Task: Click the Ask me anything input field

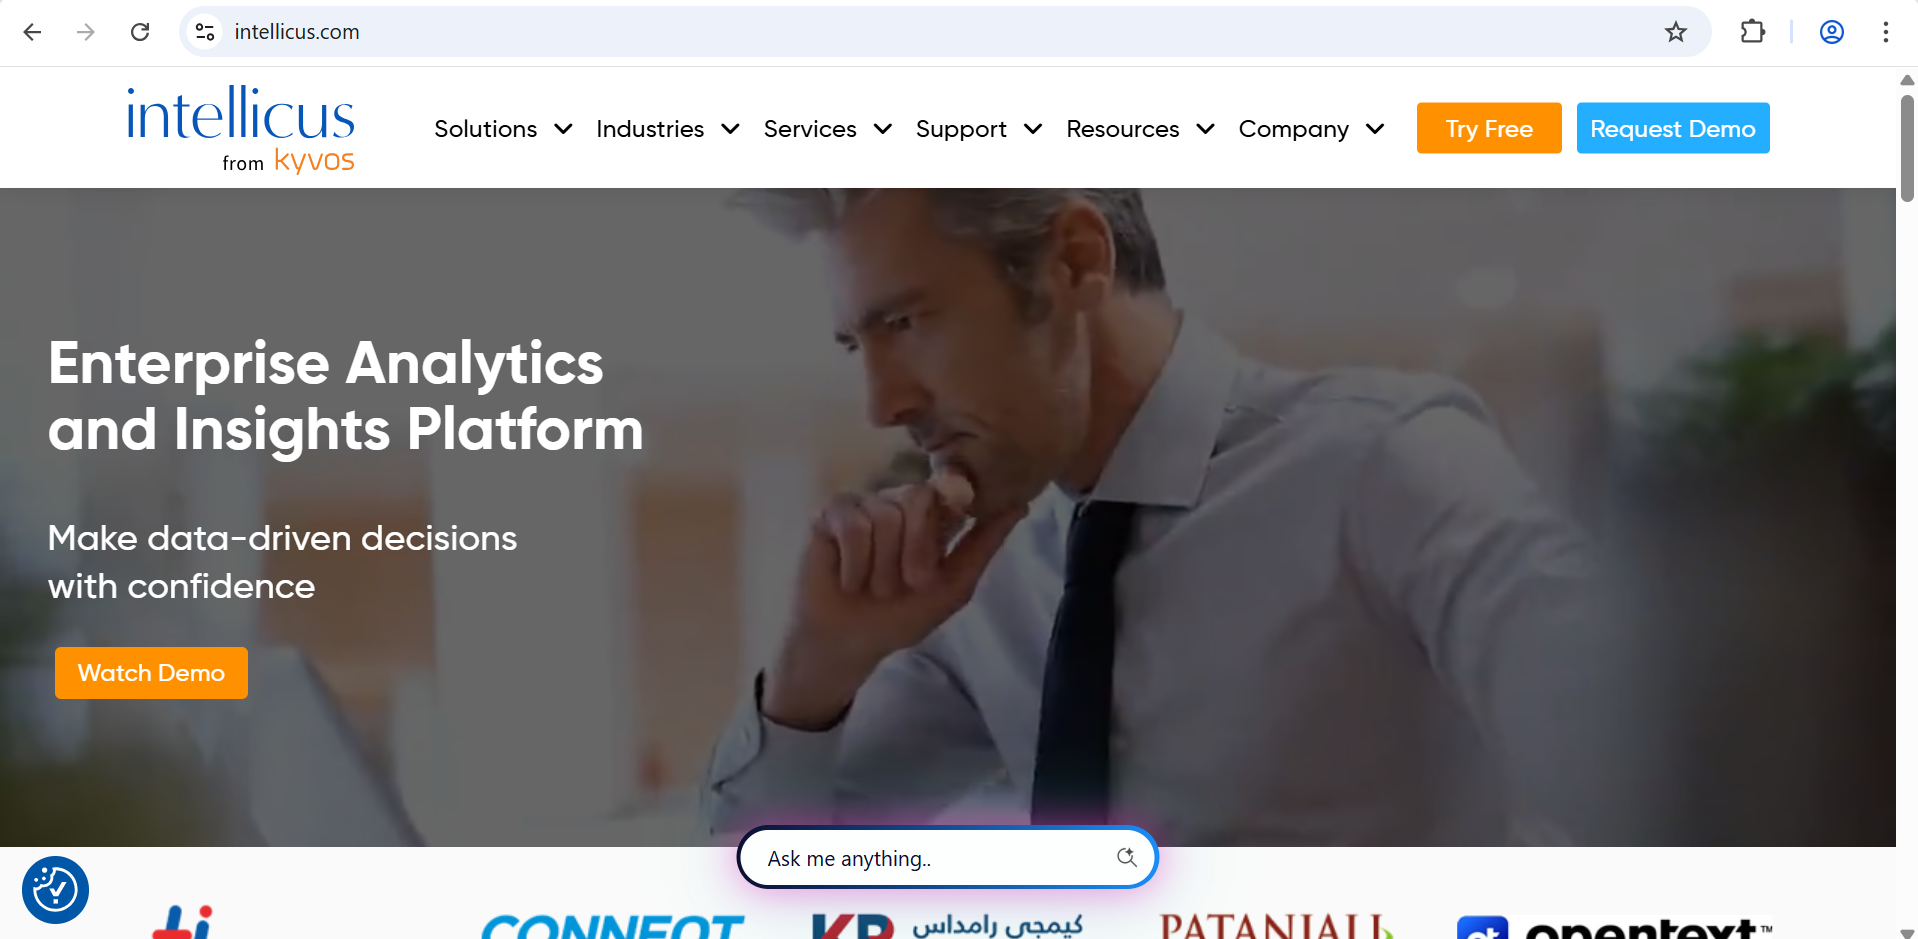Action: (x=947, y=858)
